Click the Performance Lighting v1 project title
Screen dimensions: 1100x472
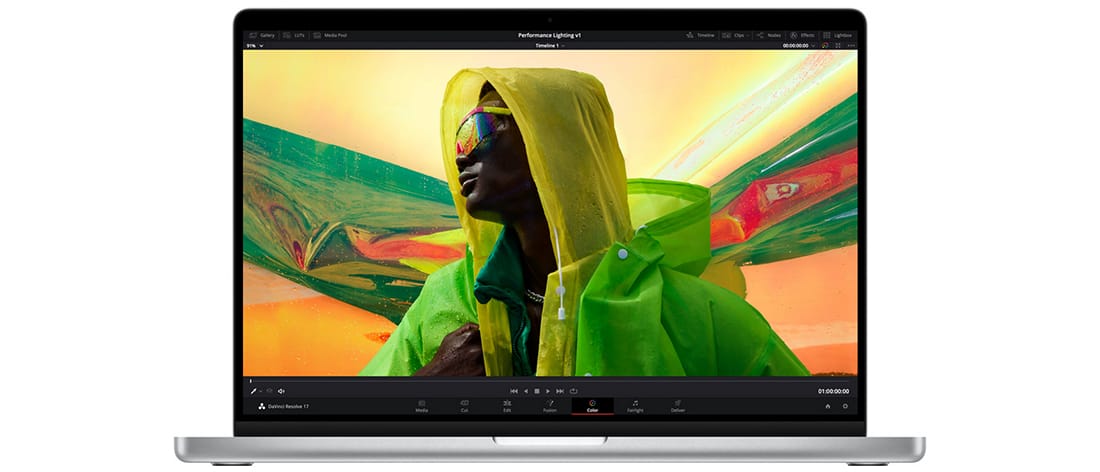coord(549,35)
